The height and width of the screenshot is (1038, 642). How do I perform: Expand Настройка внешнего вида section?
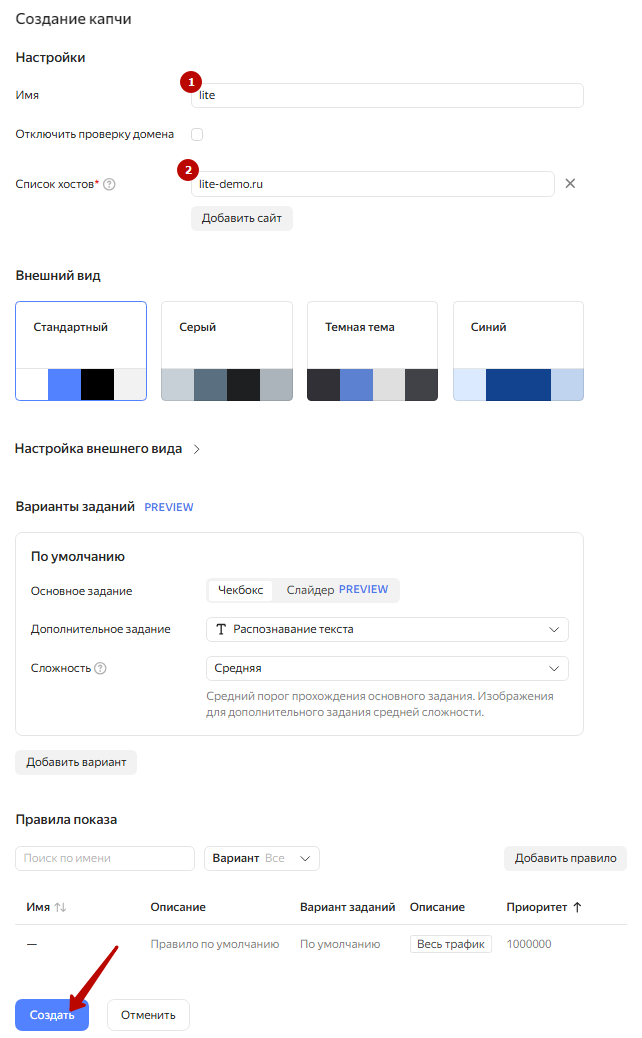[108, 449]
